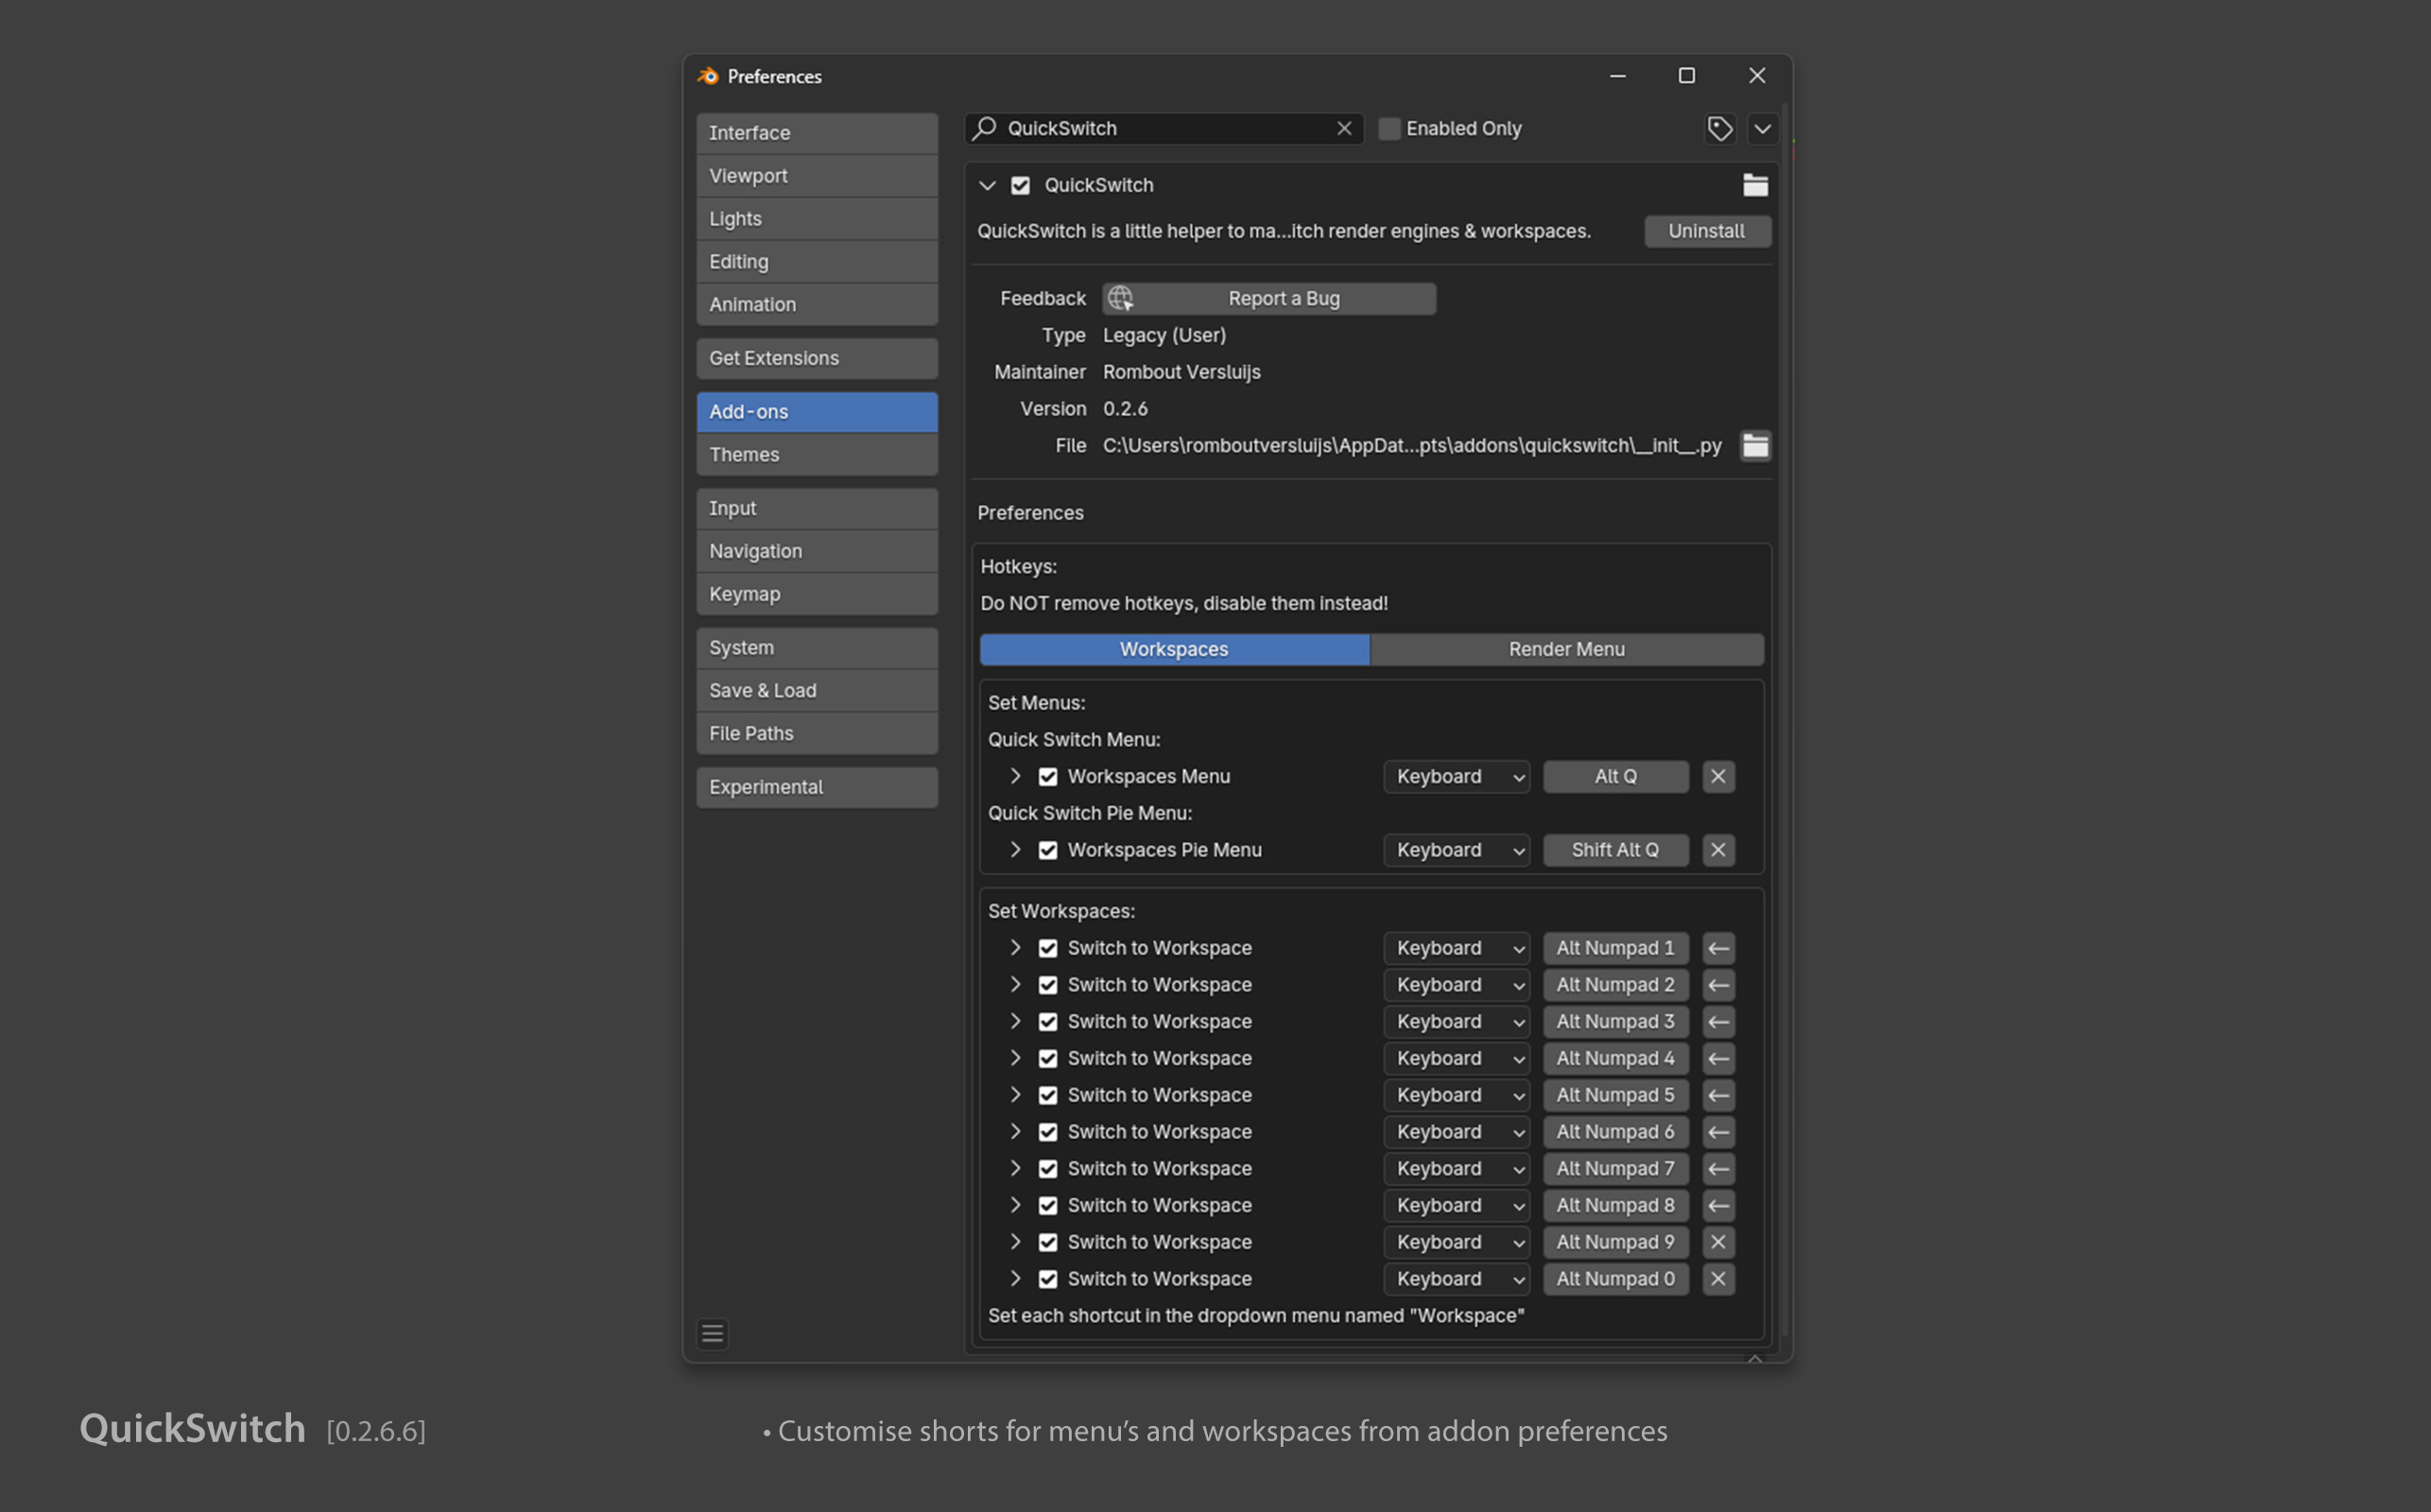
Task: Expand the Workspaces Pie Menu keymap entry
Action: coord(1015,850)
